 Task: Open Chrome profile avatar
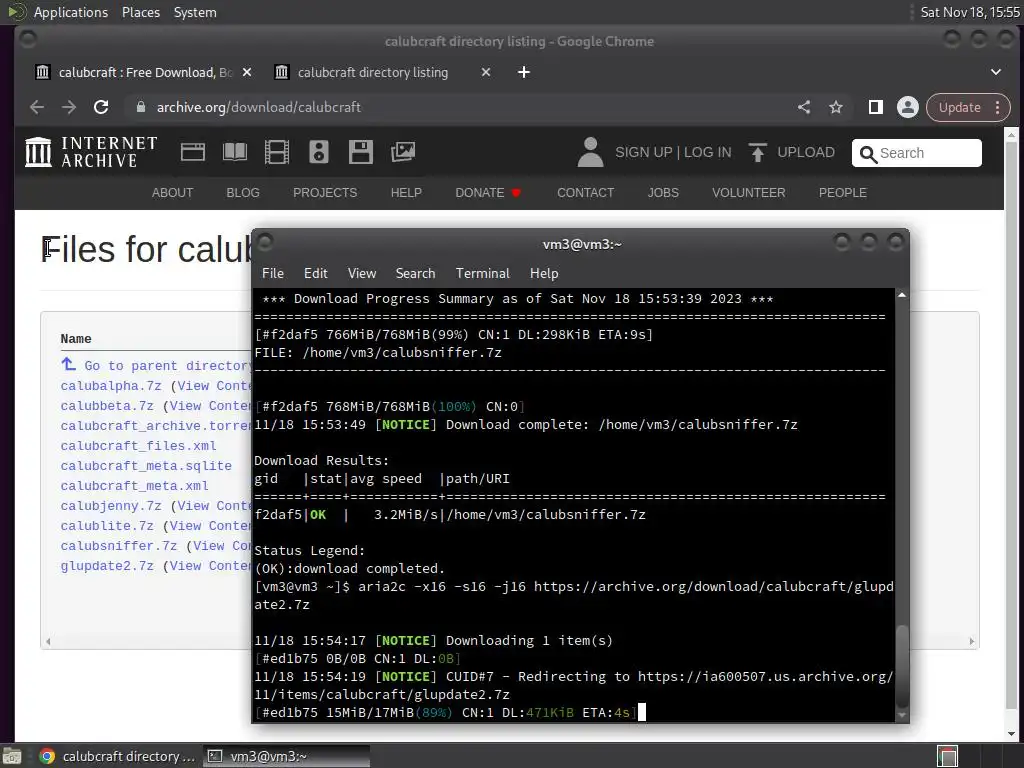point(908,107)
